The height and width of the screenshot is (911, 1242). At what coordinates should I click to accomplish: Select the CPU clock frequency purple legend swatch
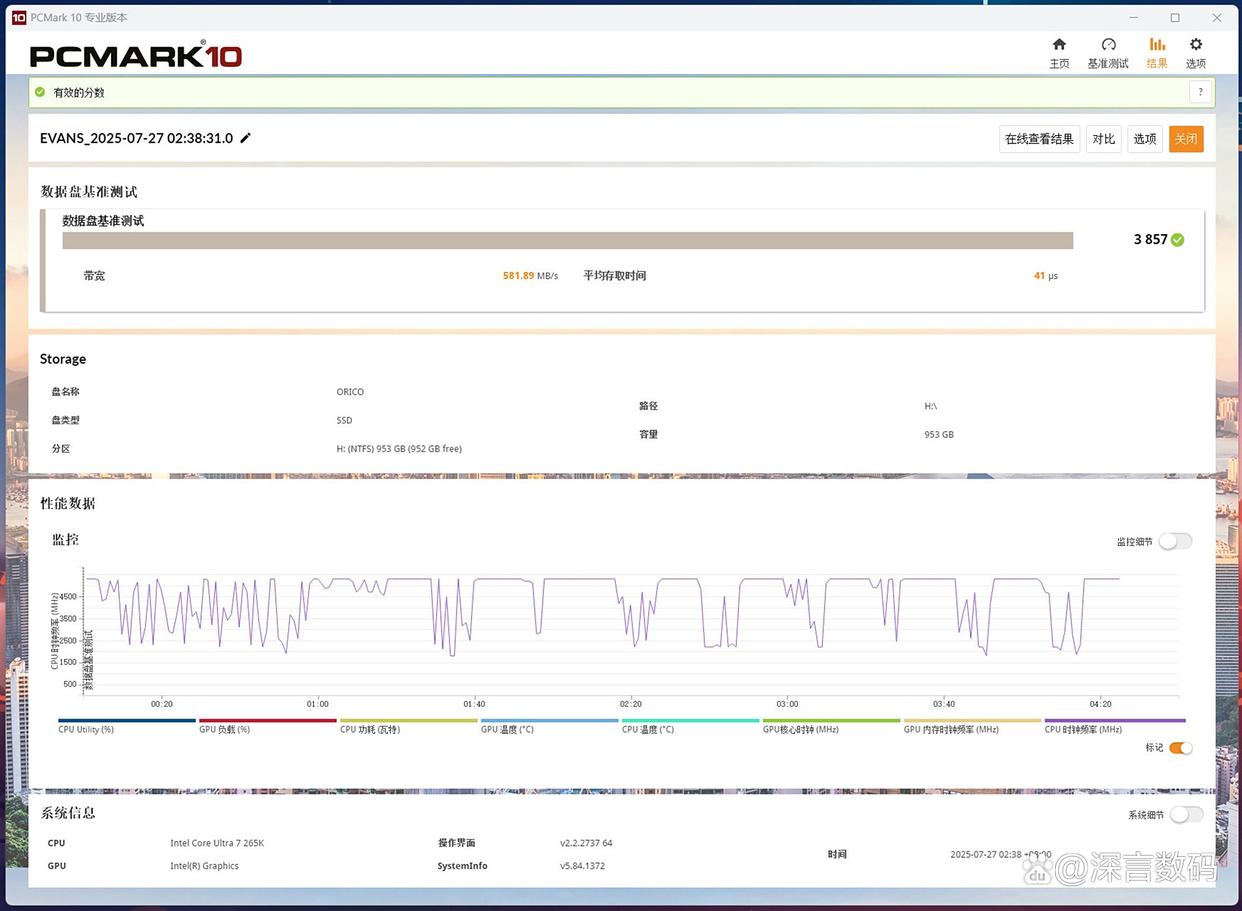(x=1114, y=721)
